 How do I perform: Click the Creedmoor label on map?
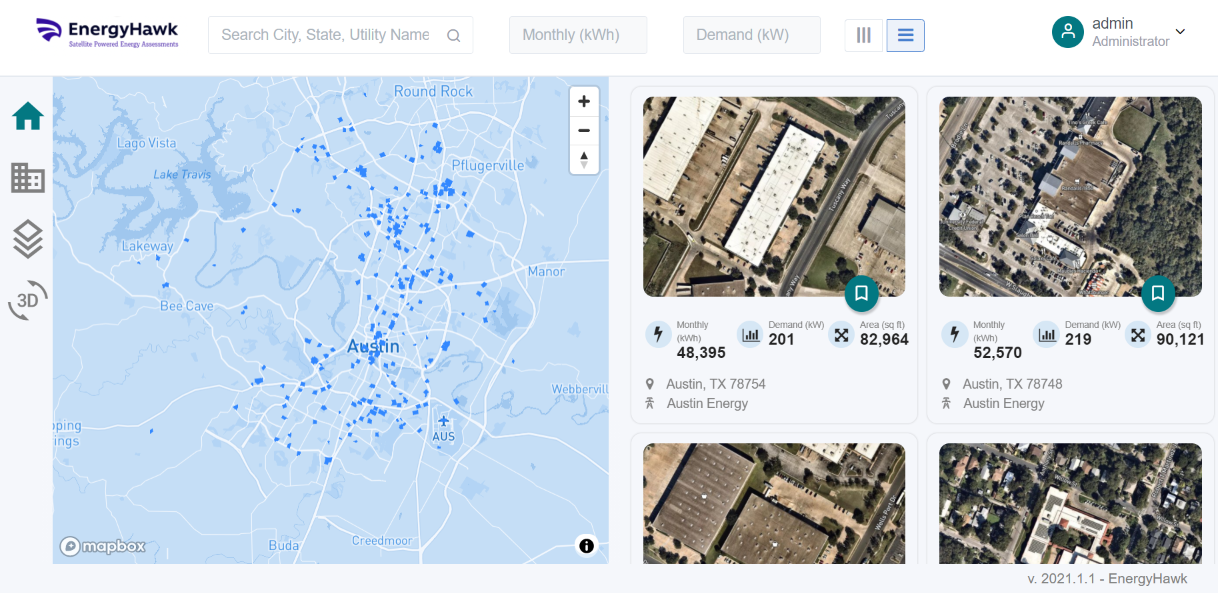pyautogui.click(x=382, y=541)
